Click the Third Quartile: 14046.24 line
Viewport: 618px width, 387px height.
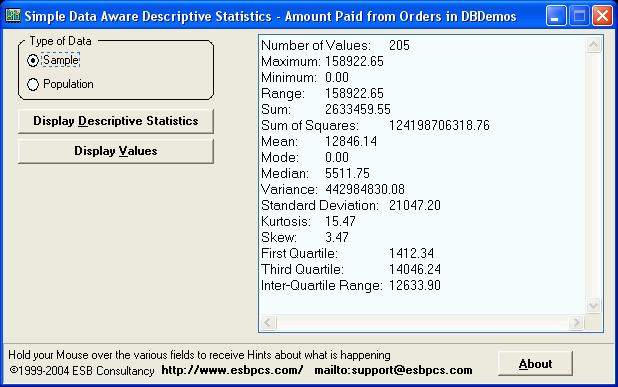pyautogui.click(x=351, y=270)
